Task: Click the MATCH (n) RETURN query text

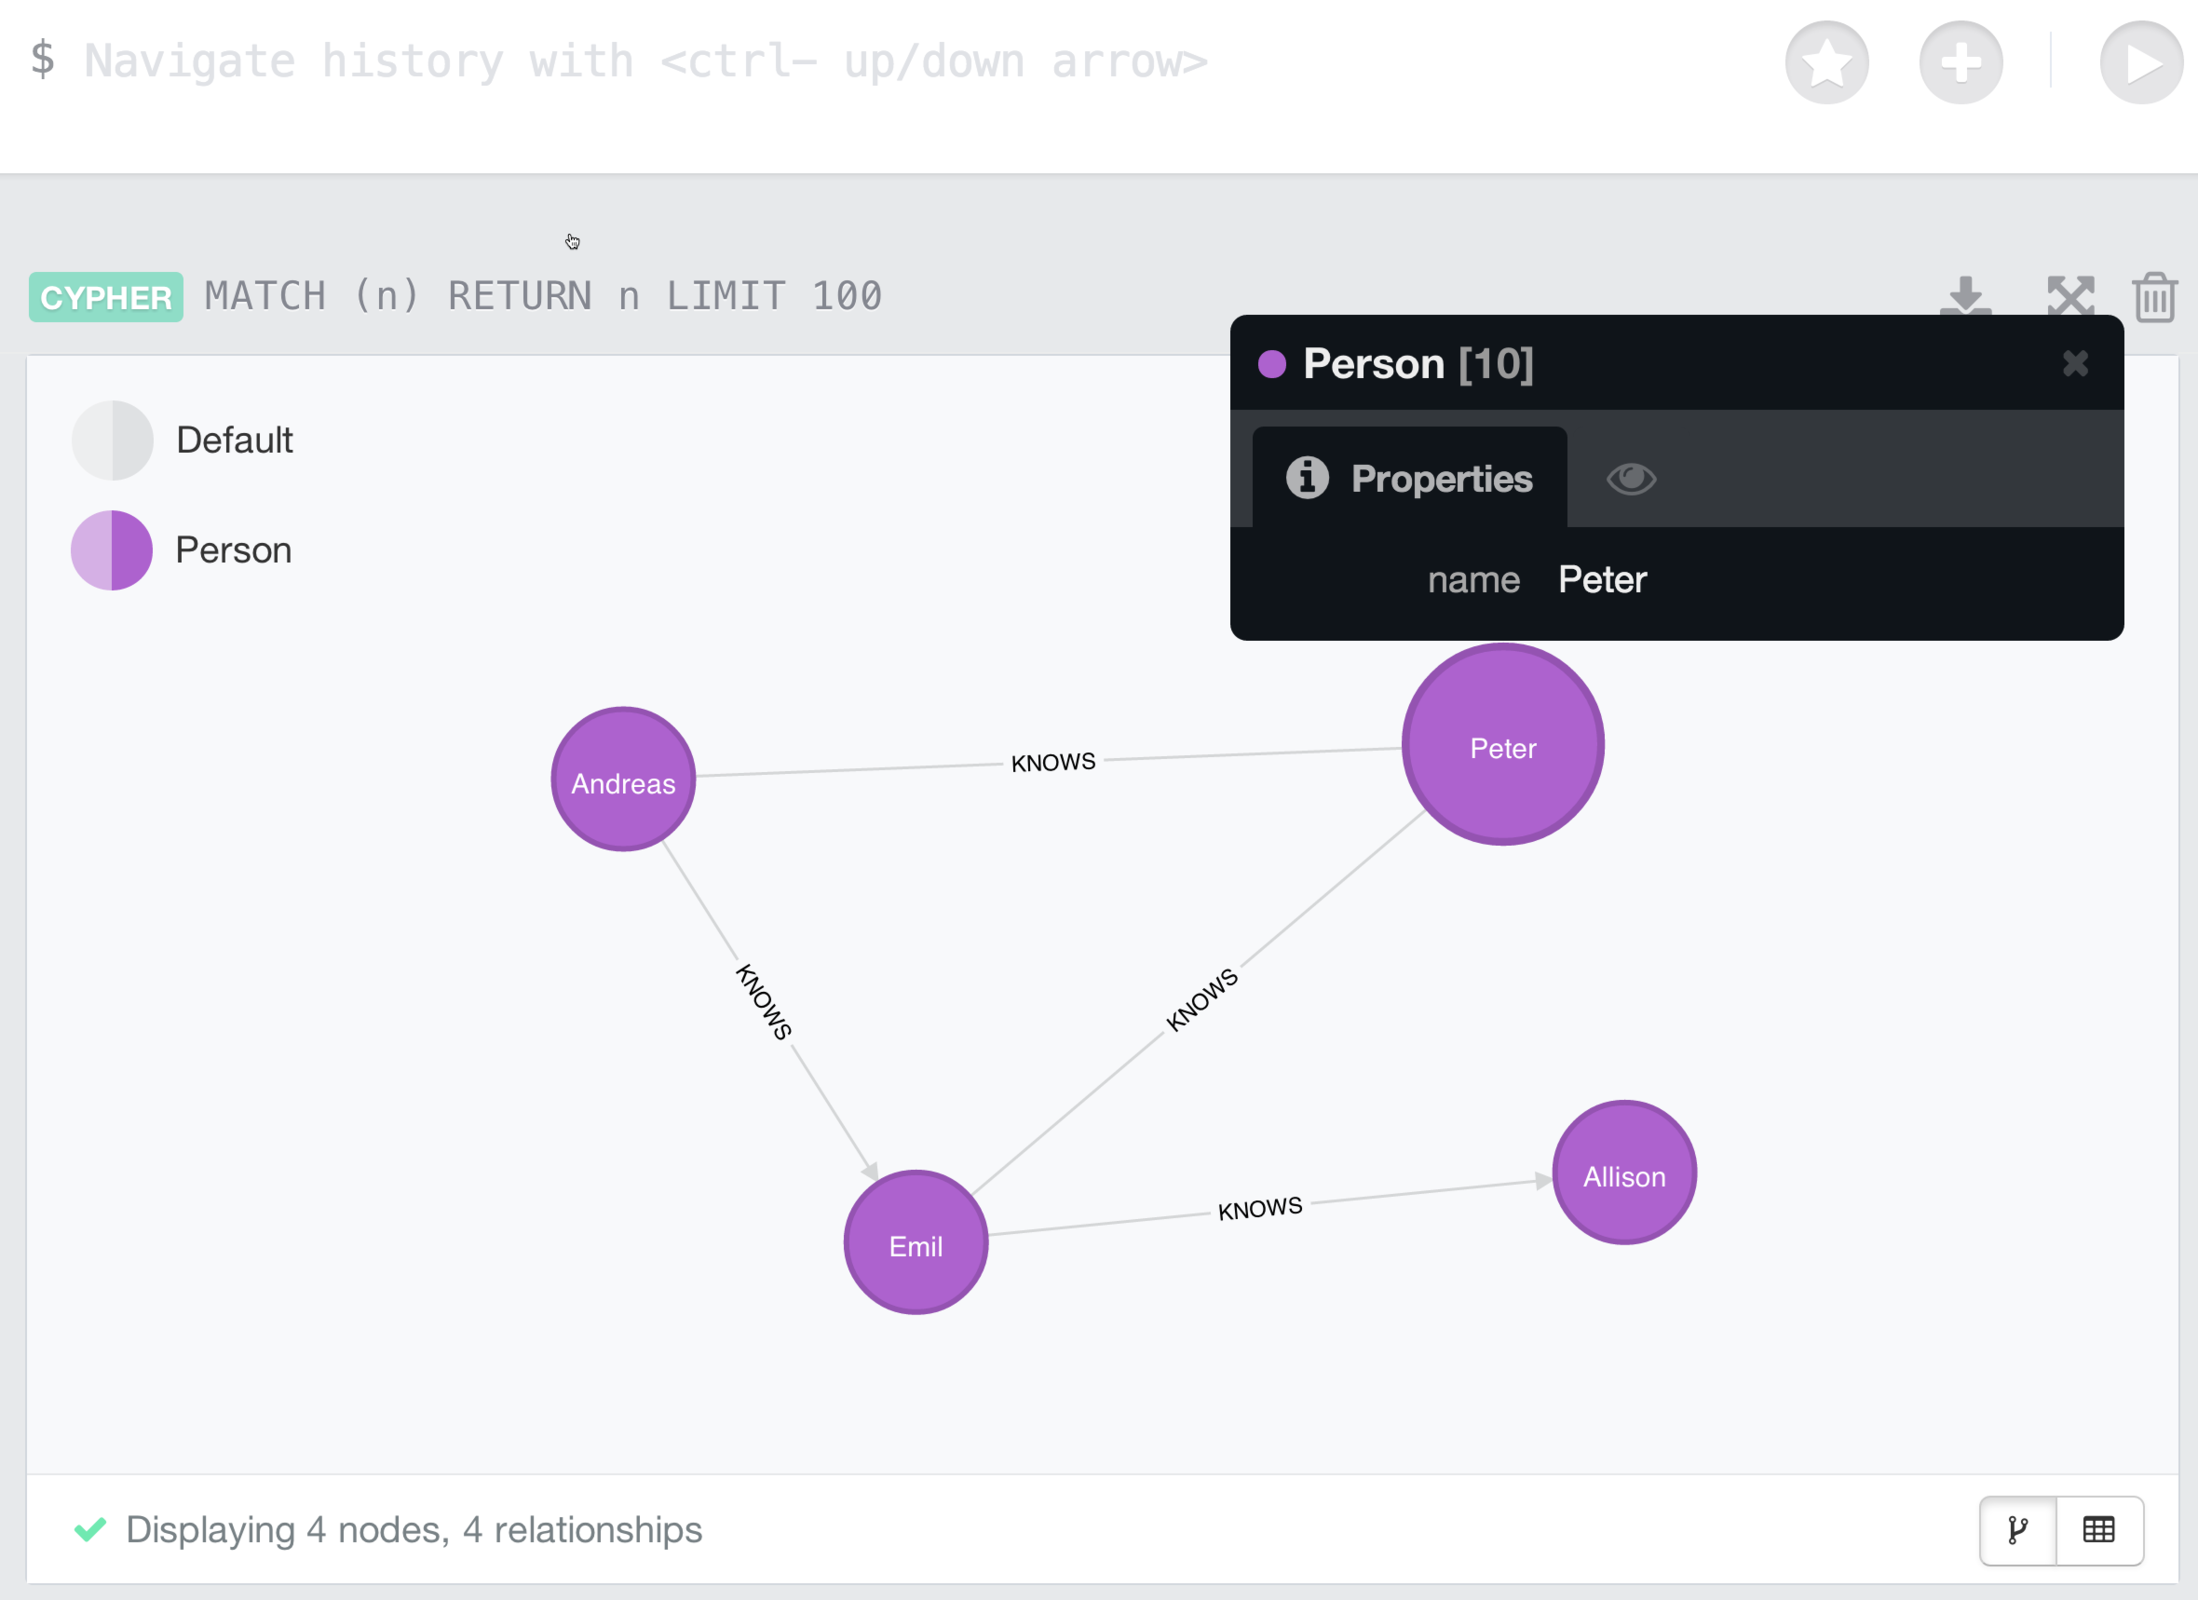Action: coord(543,296)
